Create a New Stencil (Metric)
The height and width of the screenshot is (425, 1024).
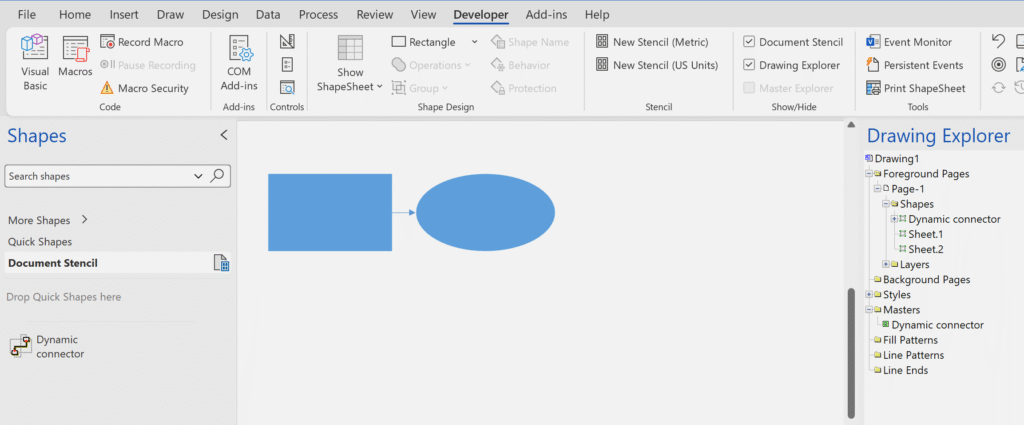coord(652,42)
